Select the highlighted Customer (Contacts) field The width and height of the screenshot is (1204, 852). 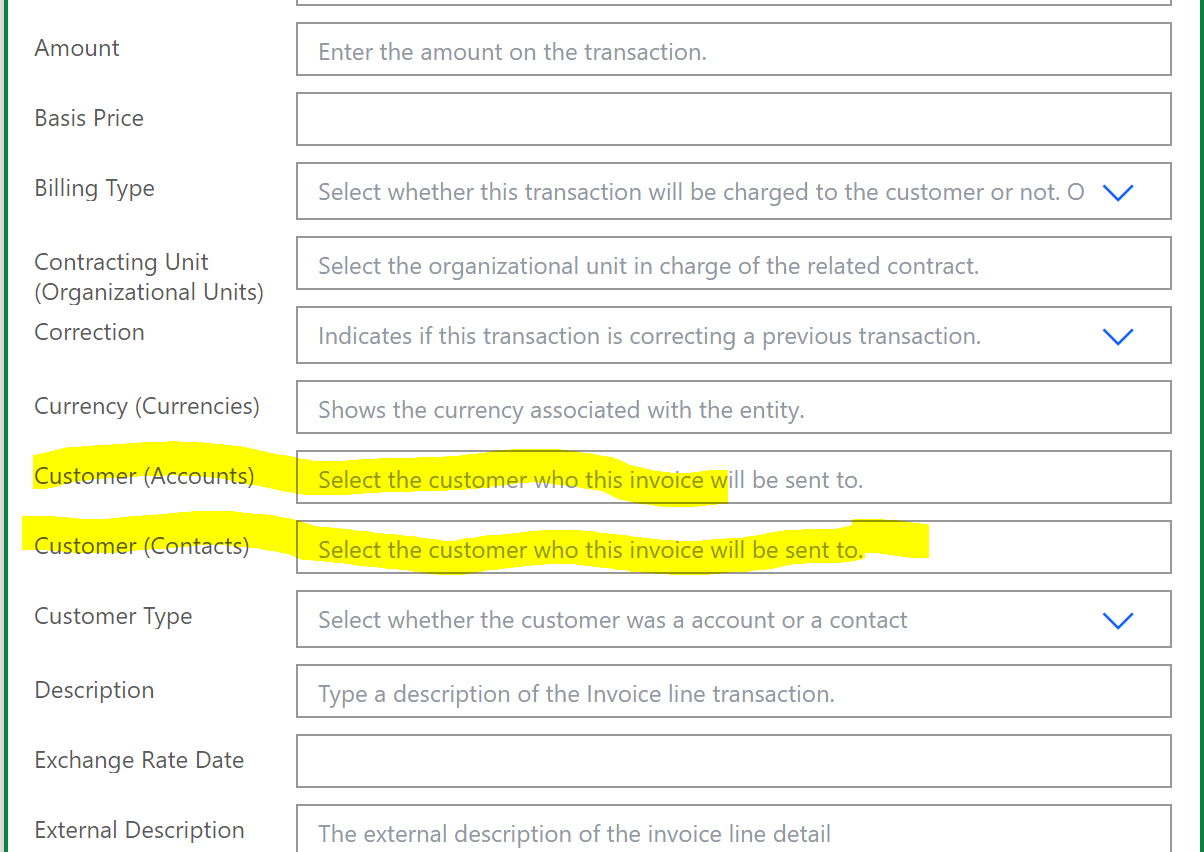[x=733, y=547]
